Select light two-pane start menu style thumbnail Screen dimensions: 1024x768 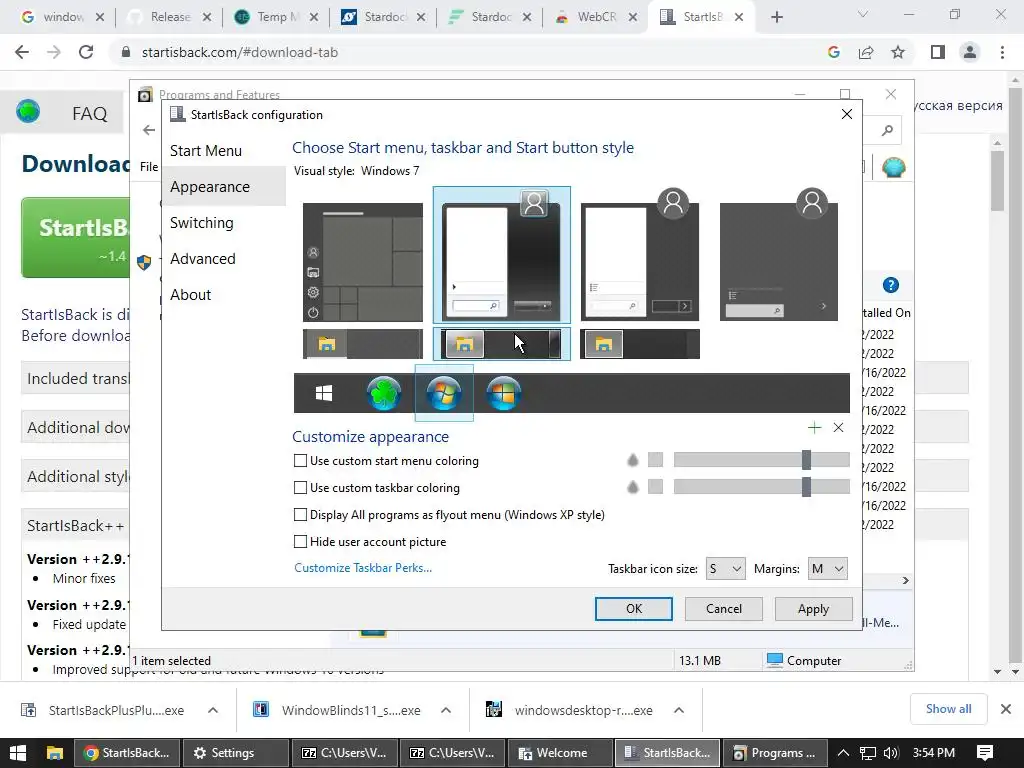pos(640,255)
